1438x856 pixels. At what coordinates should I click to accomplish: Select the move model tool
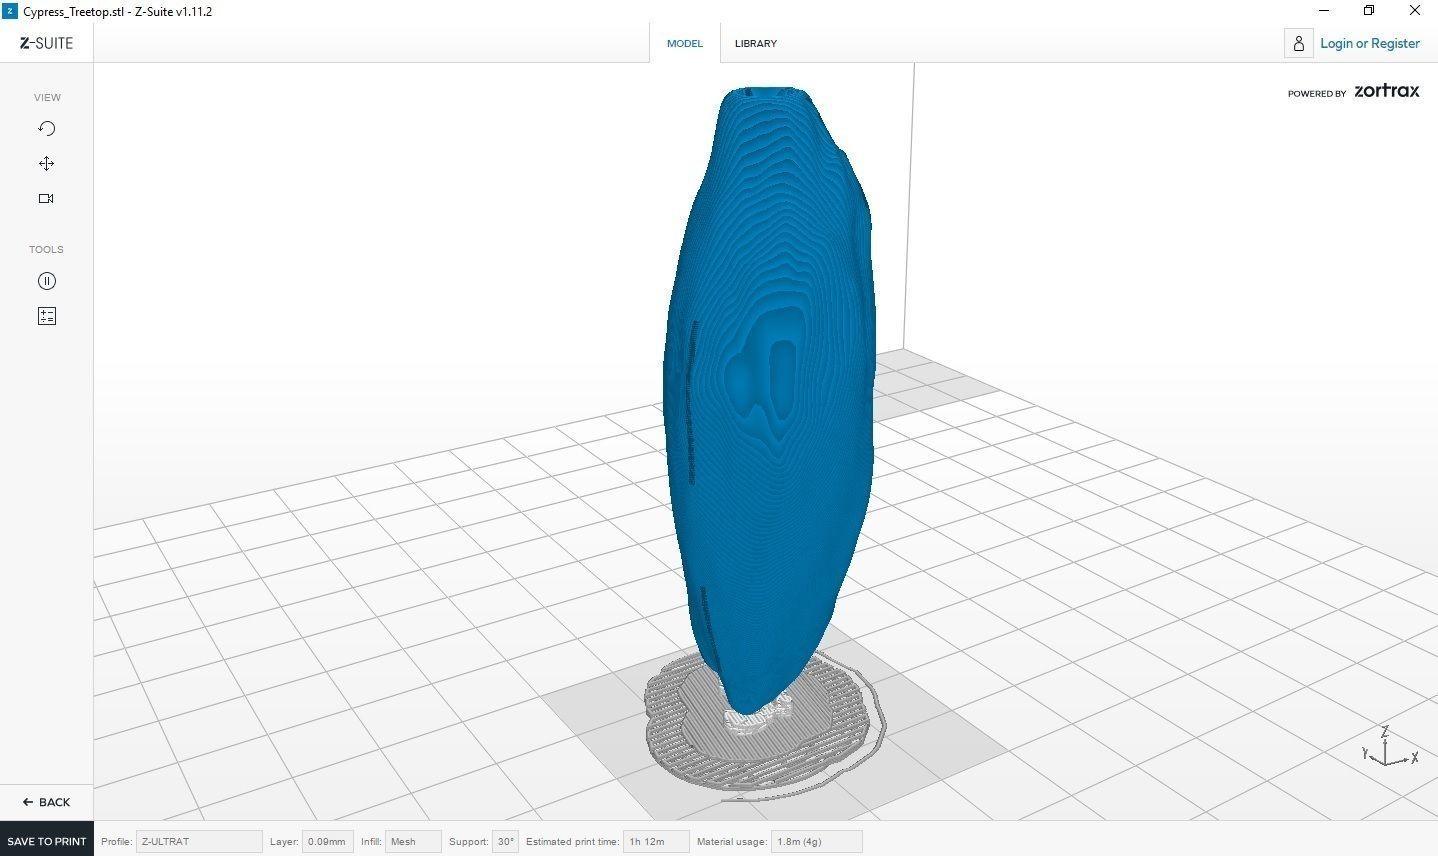coord(46,163)
